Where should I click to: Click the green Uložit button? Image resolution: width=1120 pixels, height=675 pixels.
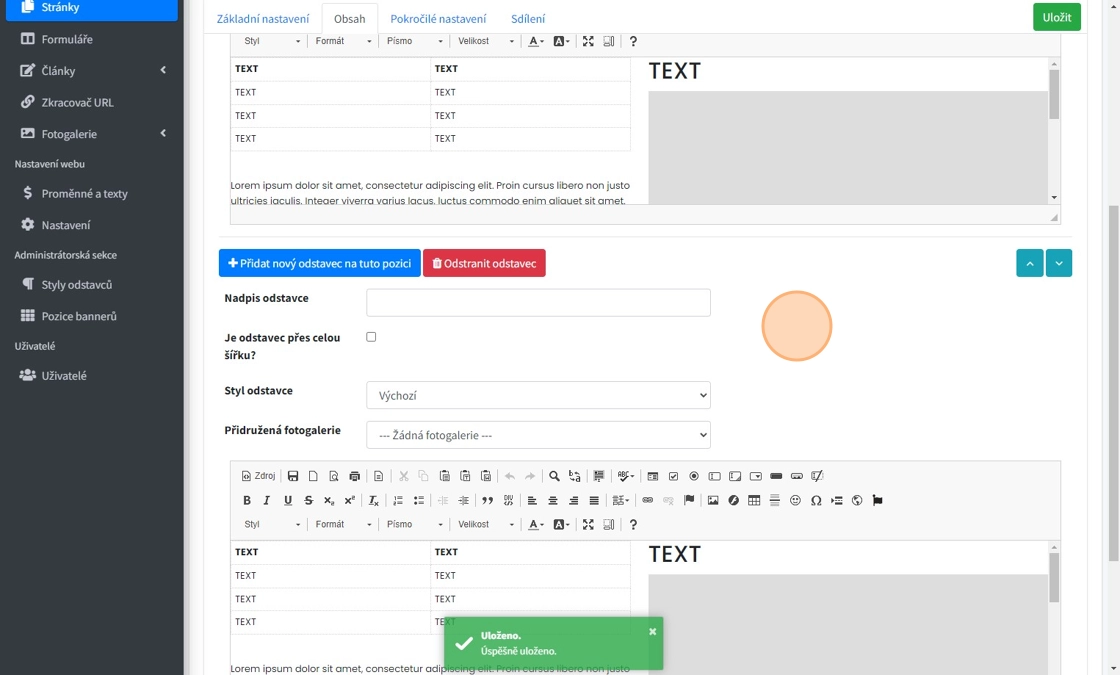[x=1056, y=17]
